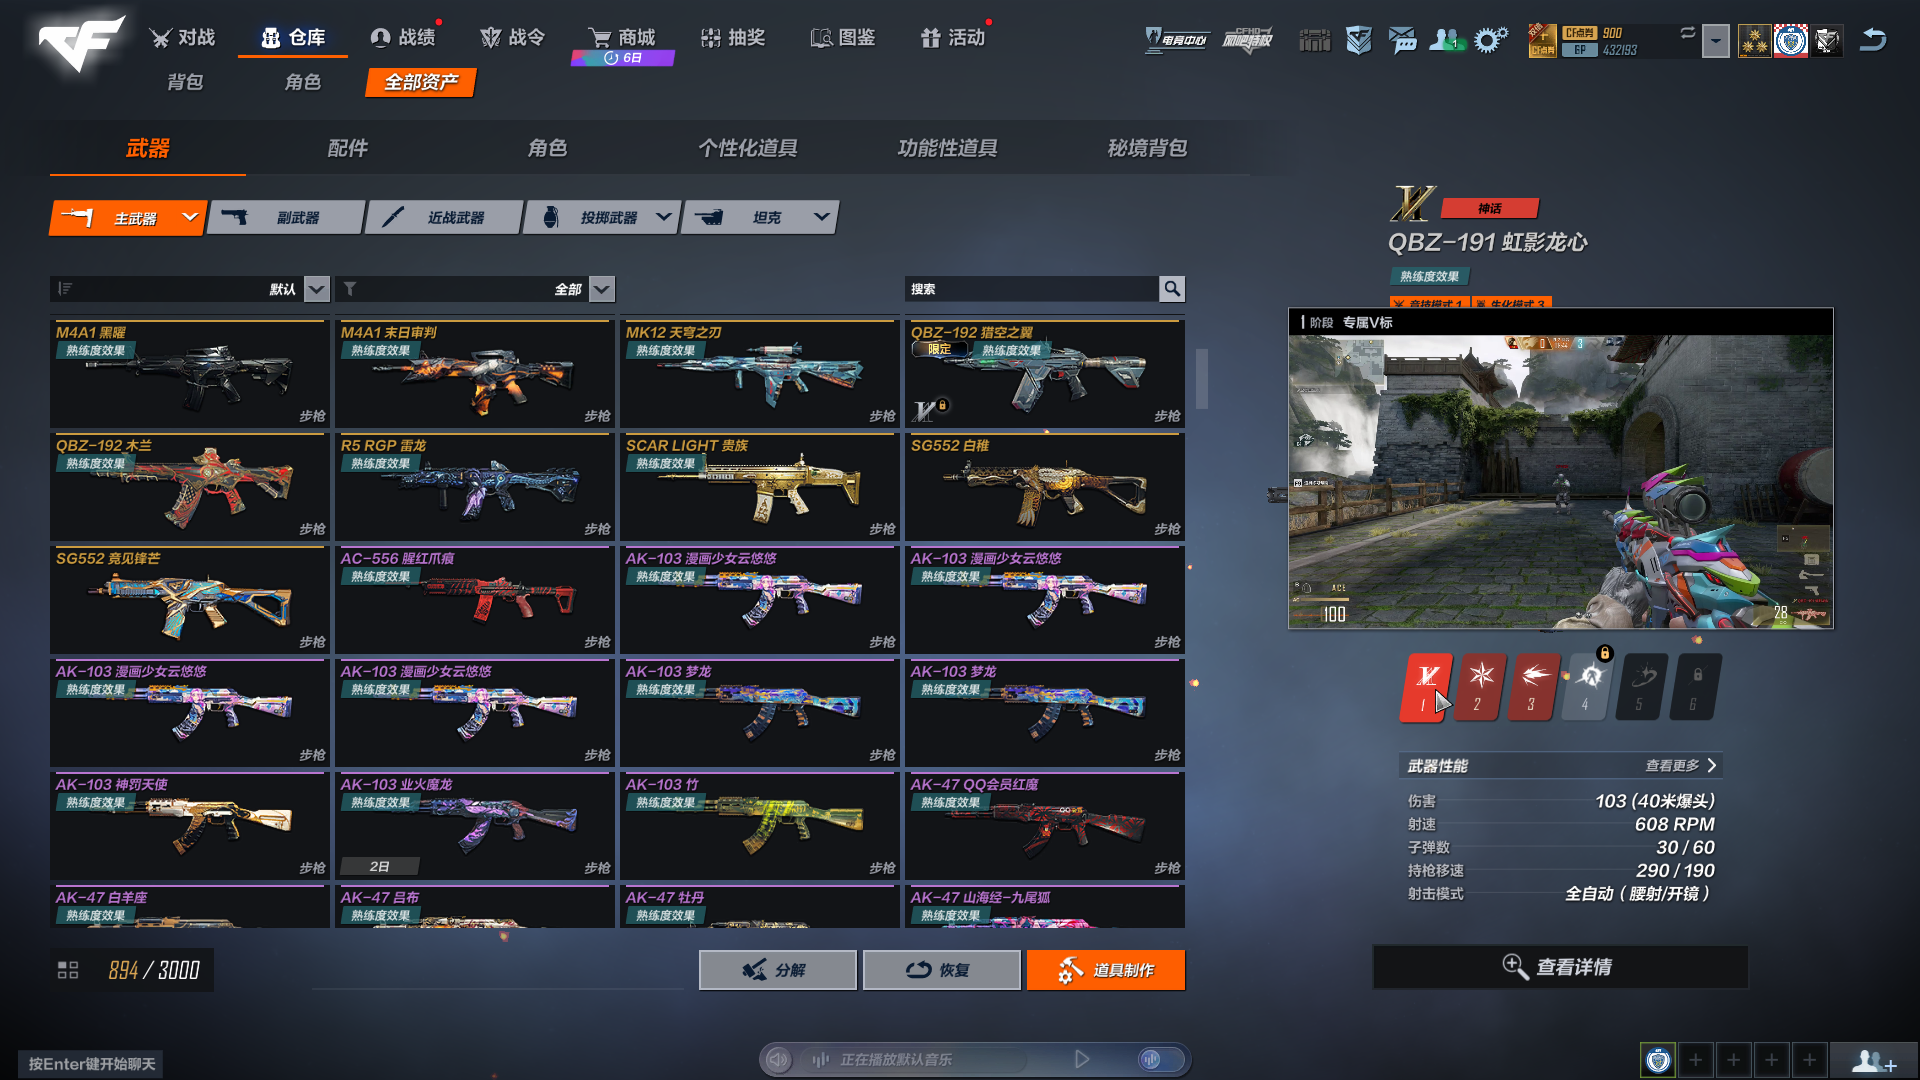Click the CF shield badge icon in the top bar
Image resolution: width=1920 pixels, height=1080 pixels.
[x=1358, y=40]
